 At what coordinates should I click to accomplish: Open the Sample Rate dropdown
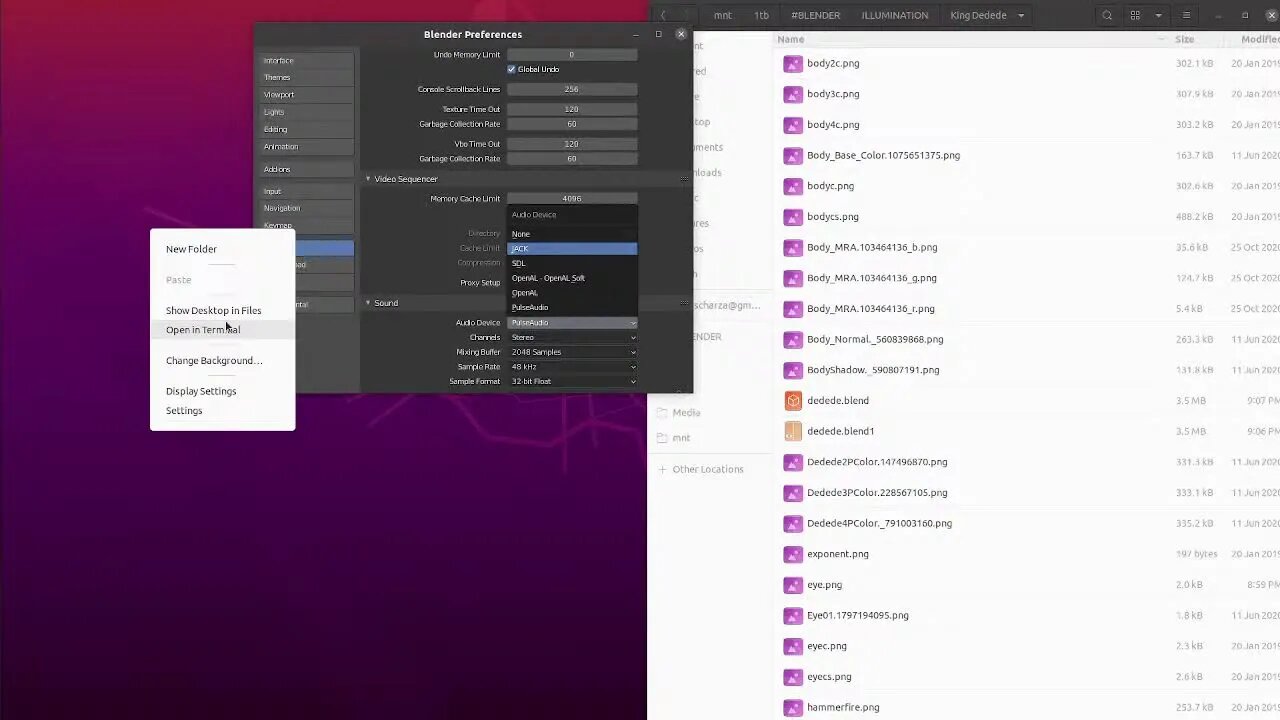(x=572, y=367)
